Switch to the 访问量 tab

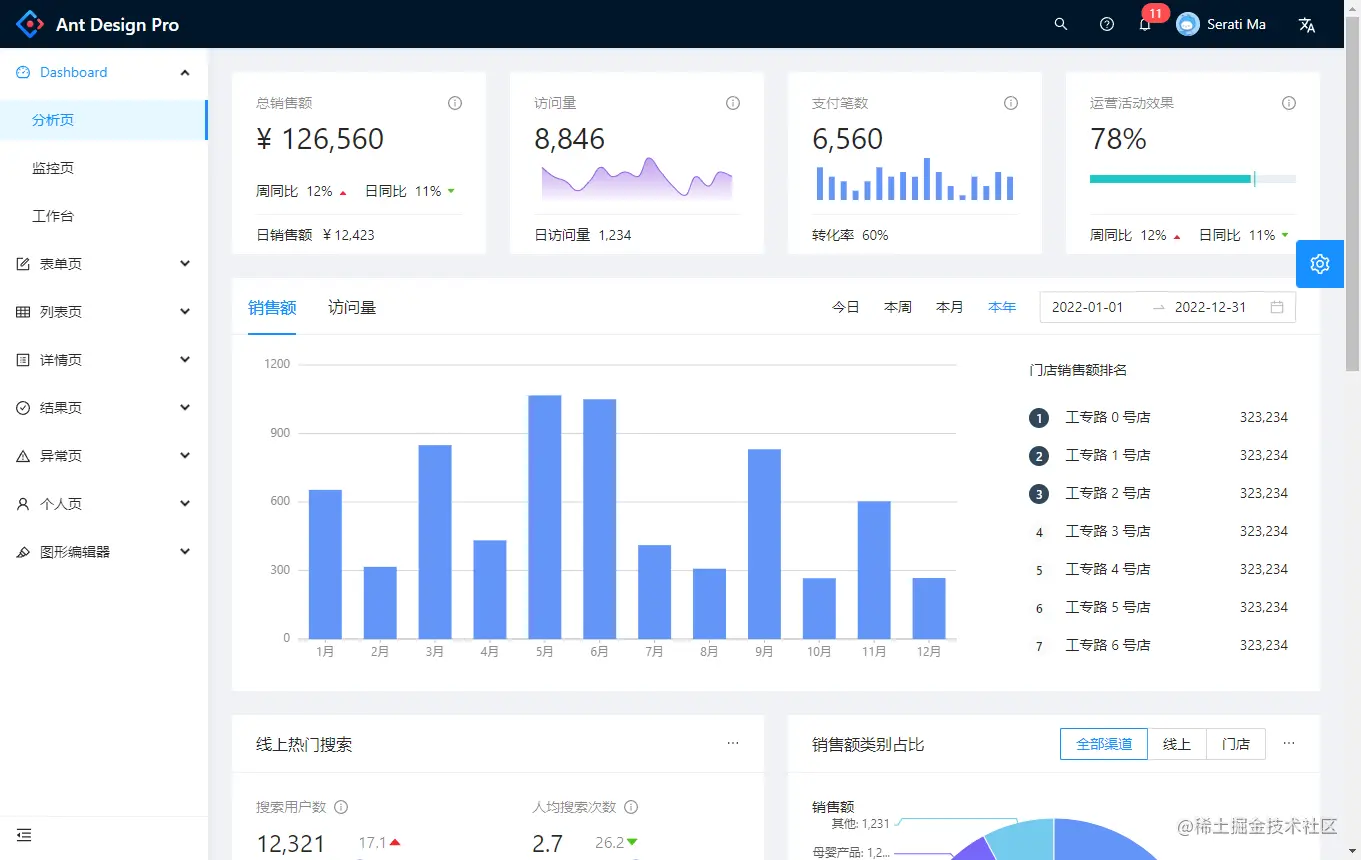click(352, 307)
